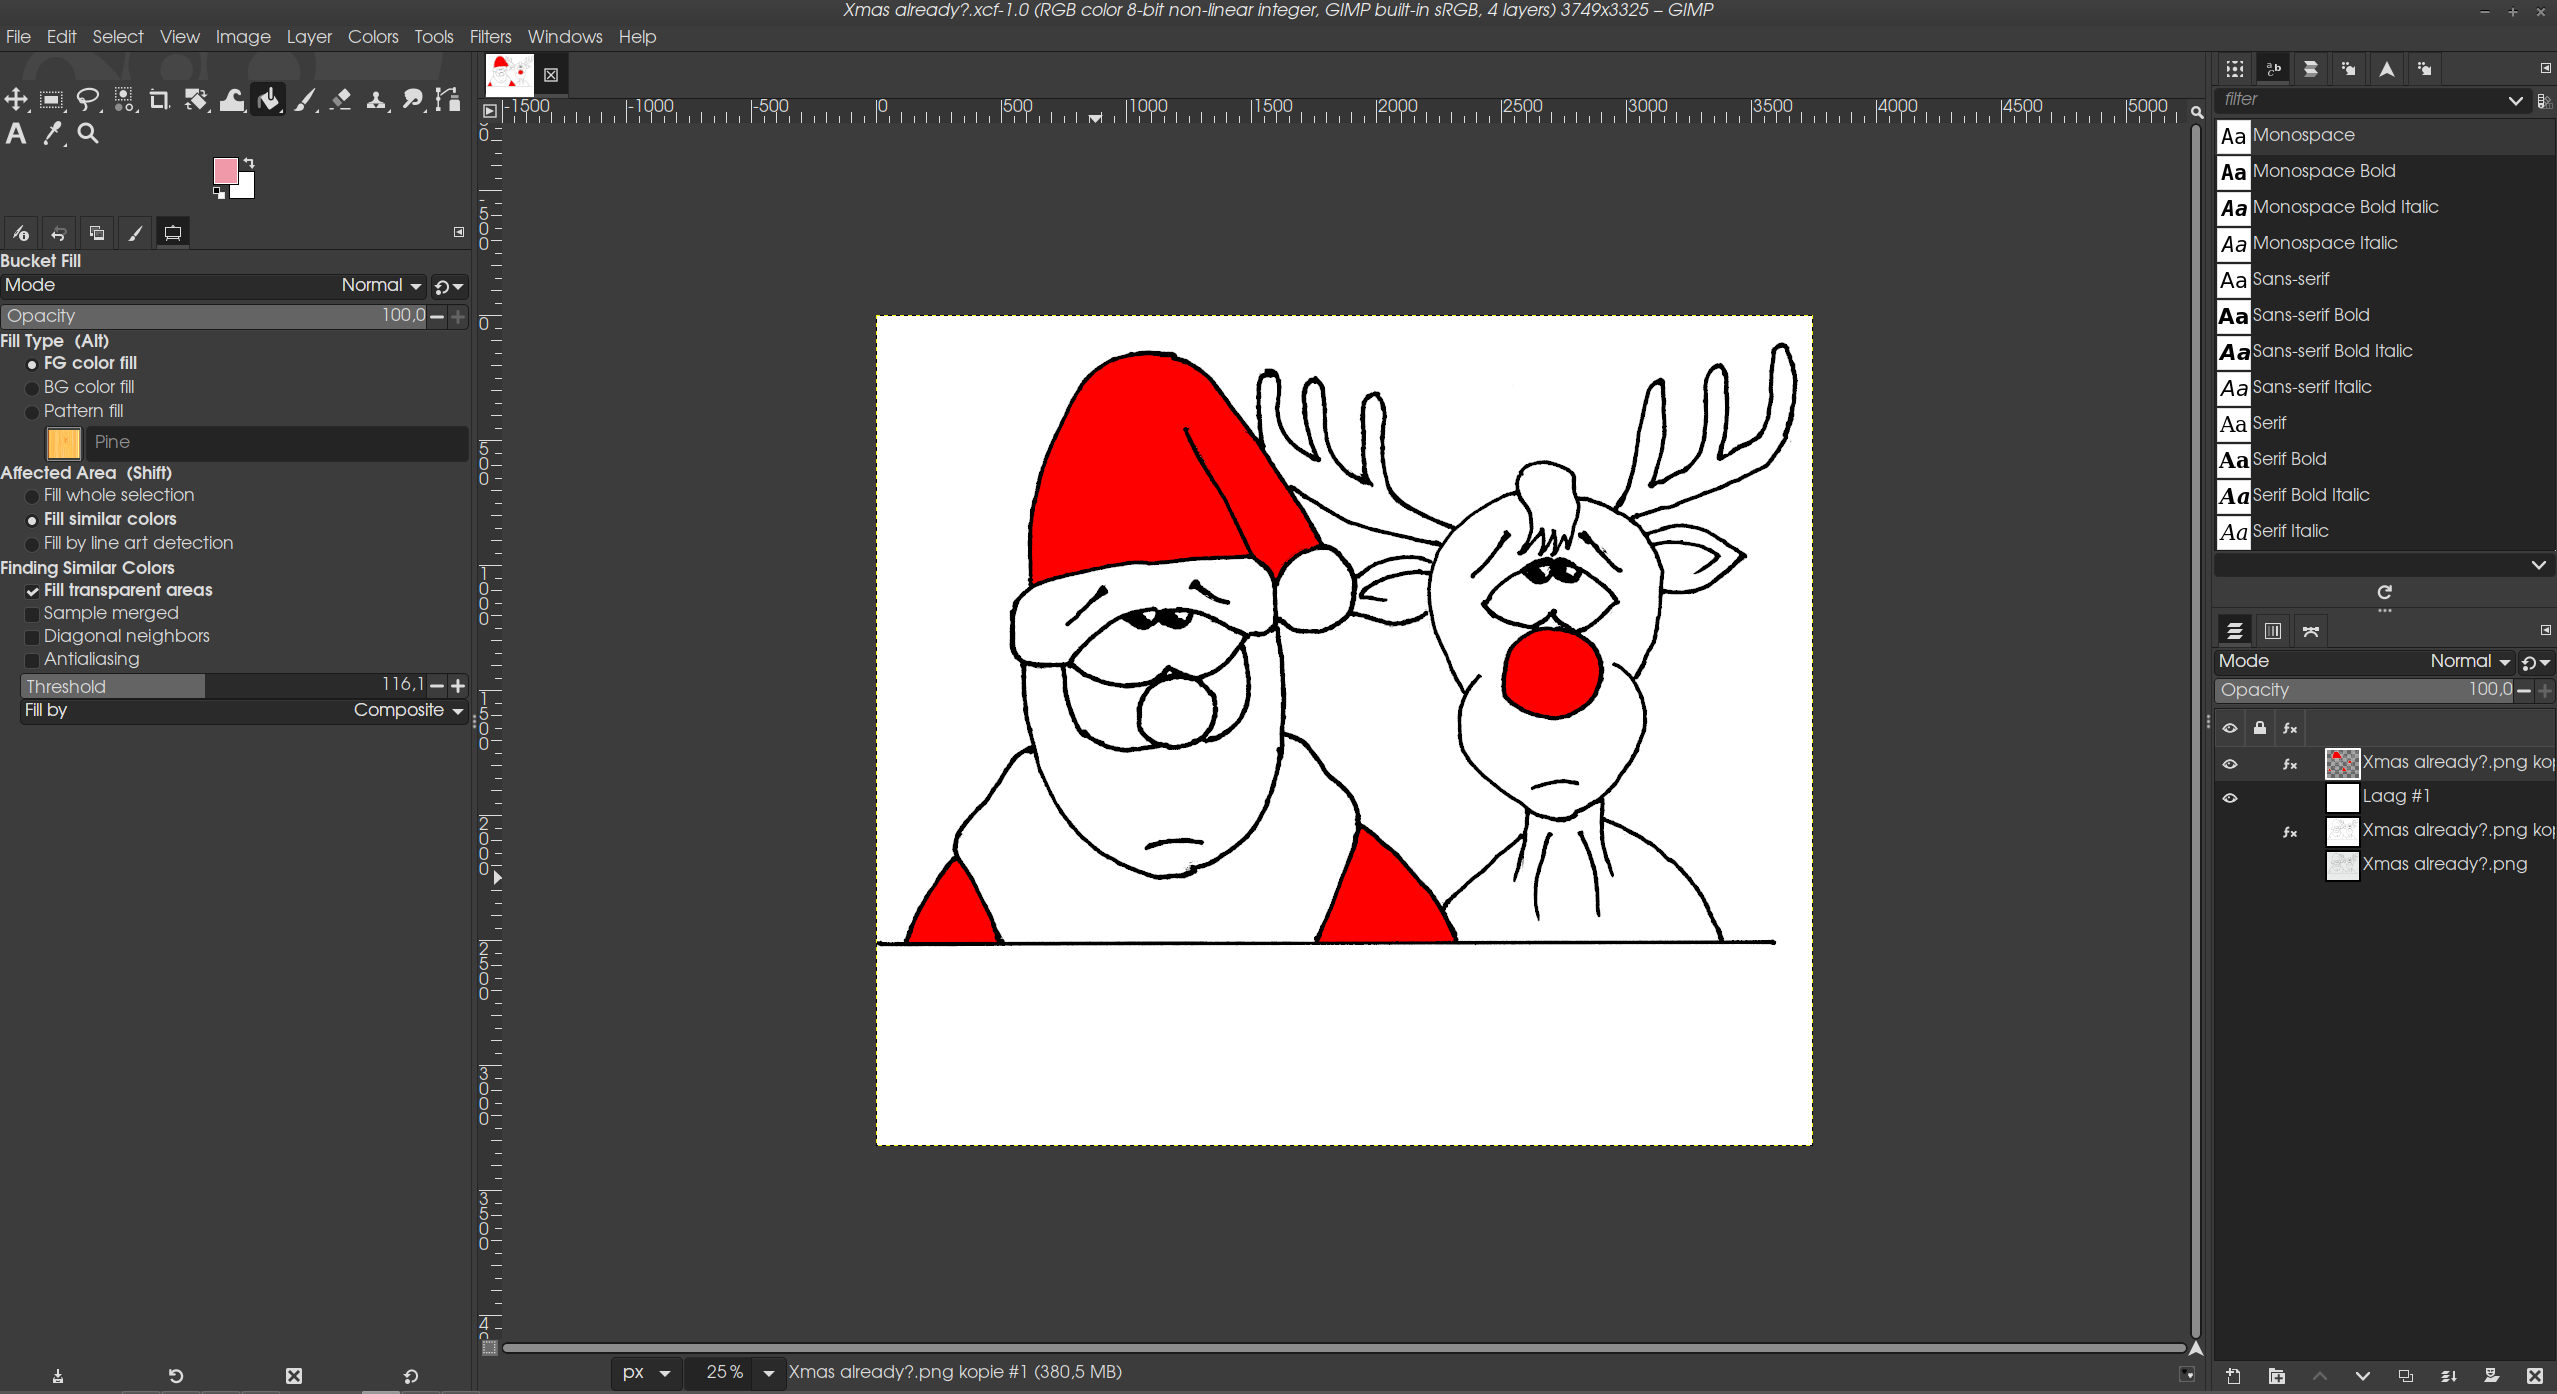Image resolution: width=2557 pixels, height=1394 pixels.
Task: Select the Zoom magnifier tool
Action: pos(88,134)
